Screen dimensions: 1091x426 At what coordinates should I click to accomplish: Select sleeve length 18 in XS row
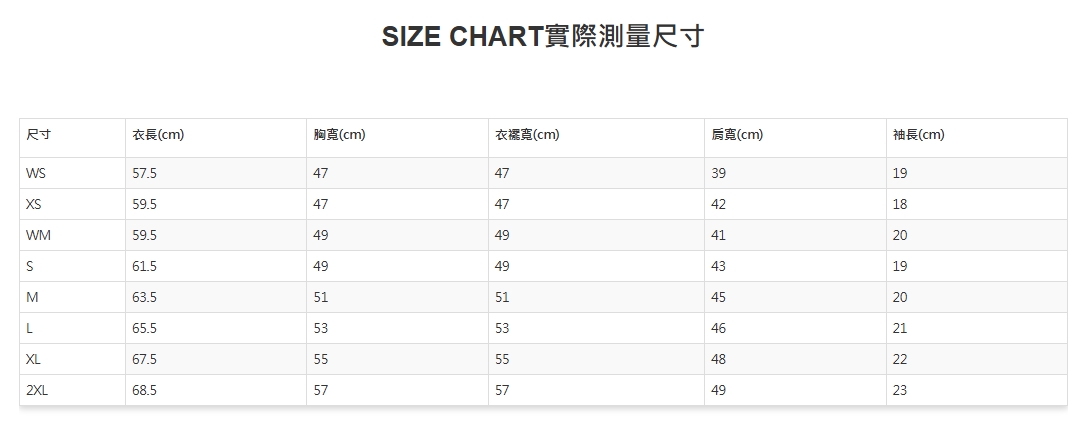pyautogui.click(x=900, y=204)
